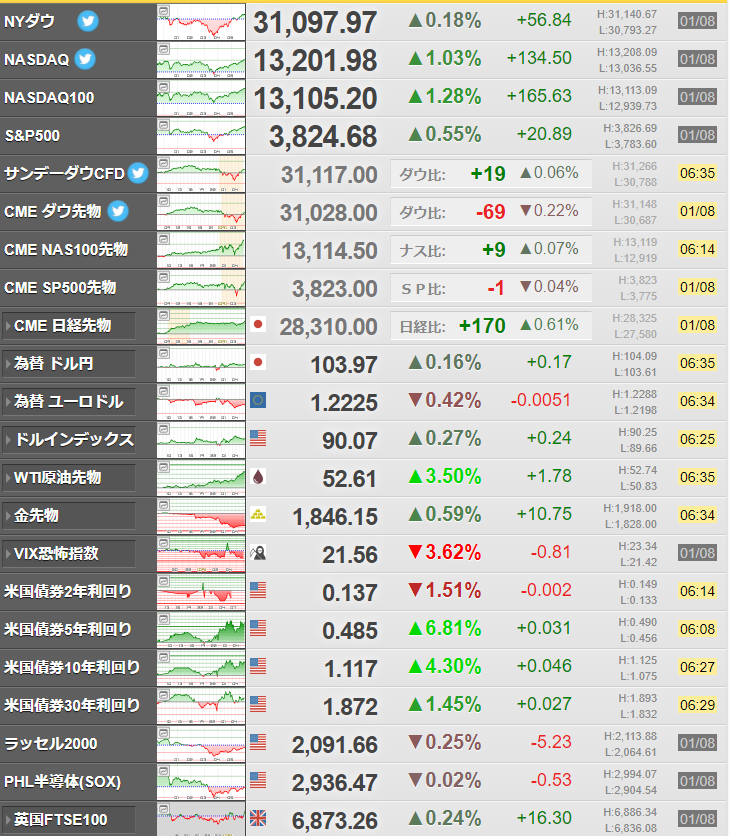Click UK flag on 英国FTSE100 row
Image resolution: width=731 pixels, height=836 pixels.
pos(258,818)
